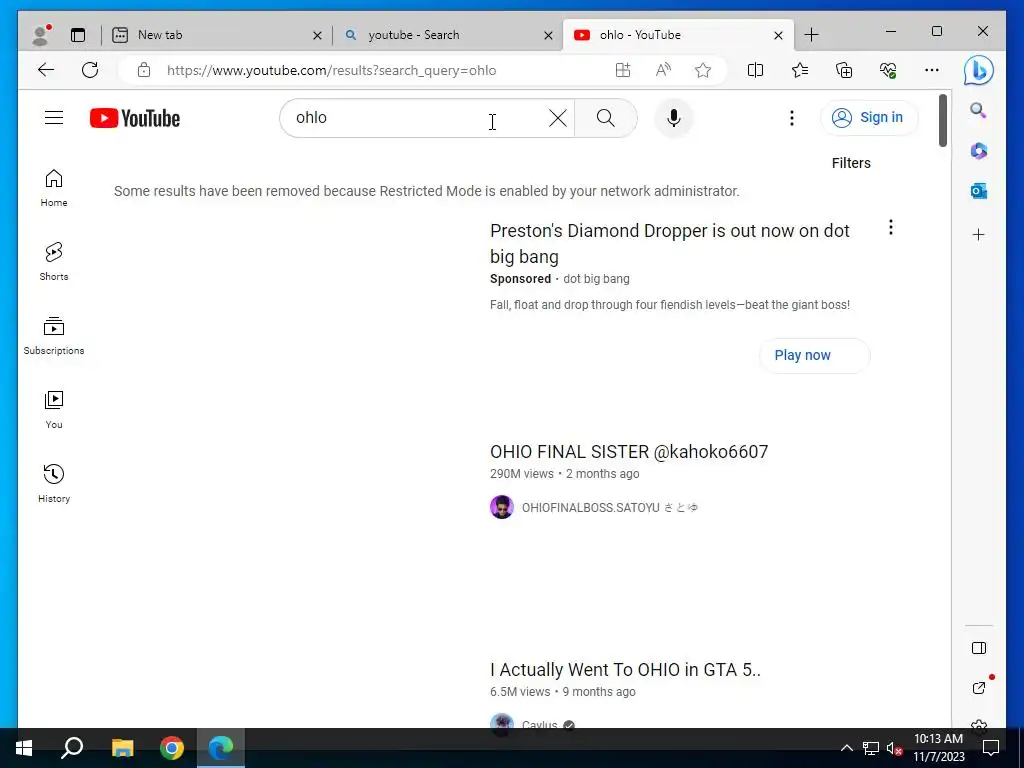The image size is (1024, 768).
Task: Switch to the New tab tab
Action: pos(217,35)
